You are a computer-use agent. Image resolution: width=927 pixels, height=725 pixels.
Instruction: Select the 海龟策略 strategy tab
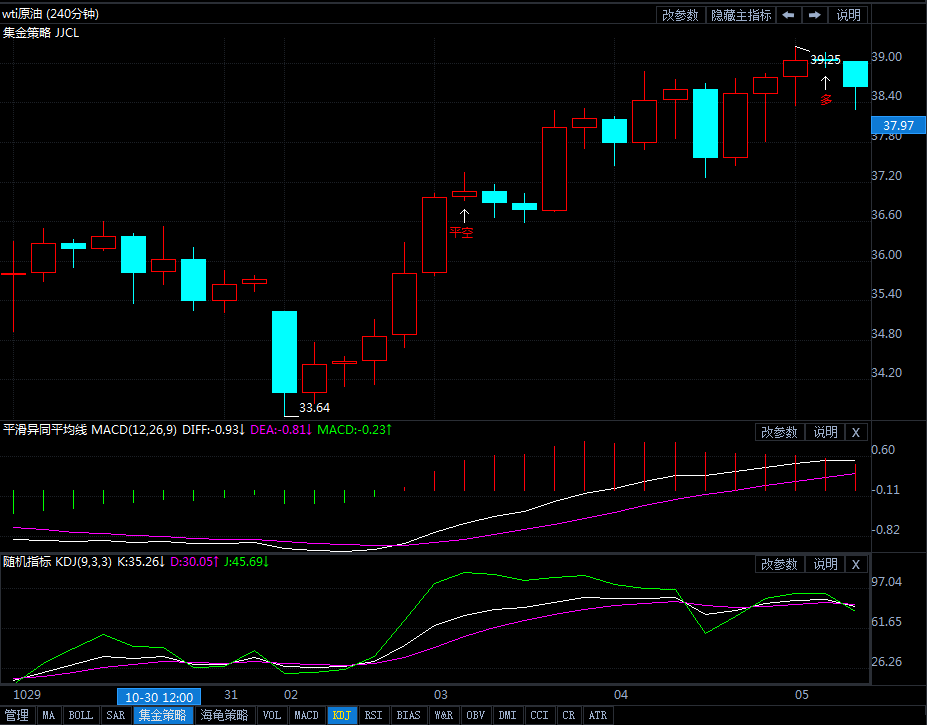coord(224,715)
